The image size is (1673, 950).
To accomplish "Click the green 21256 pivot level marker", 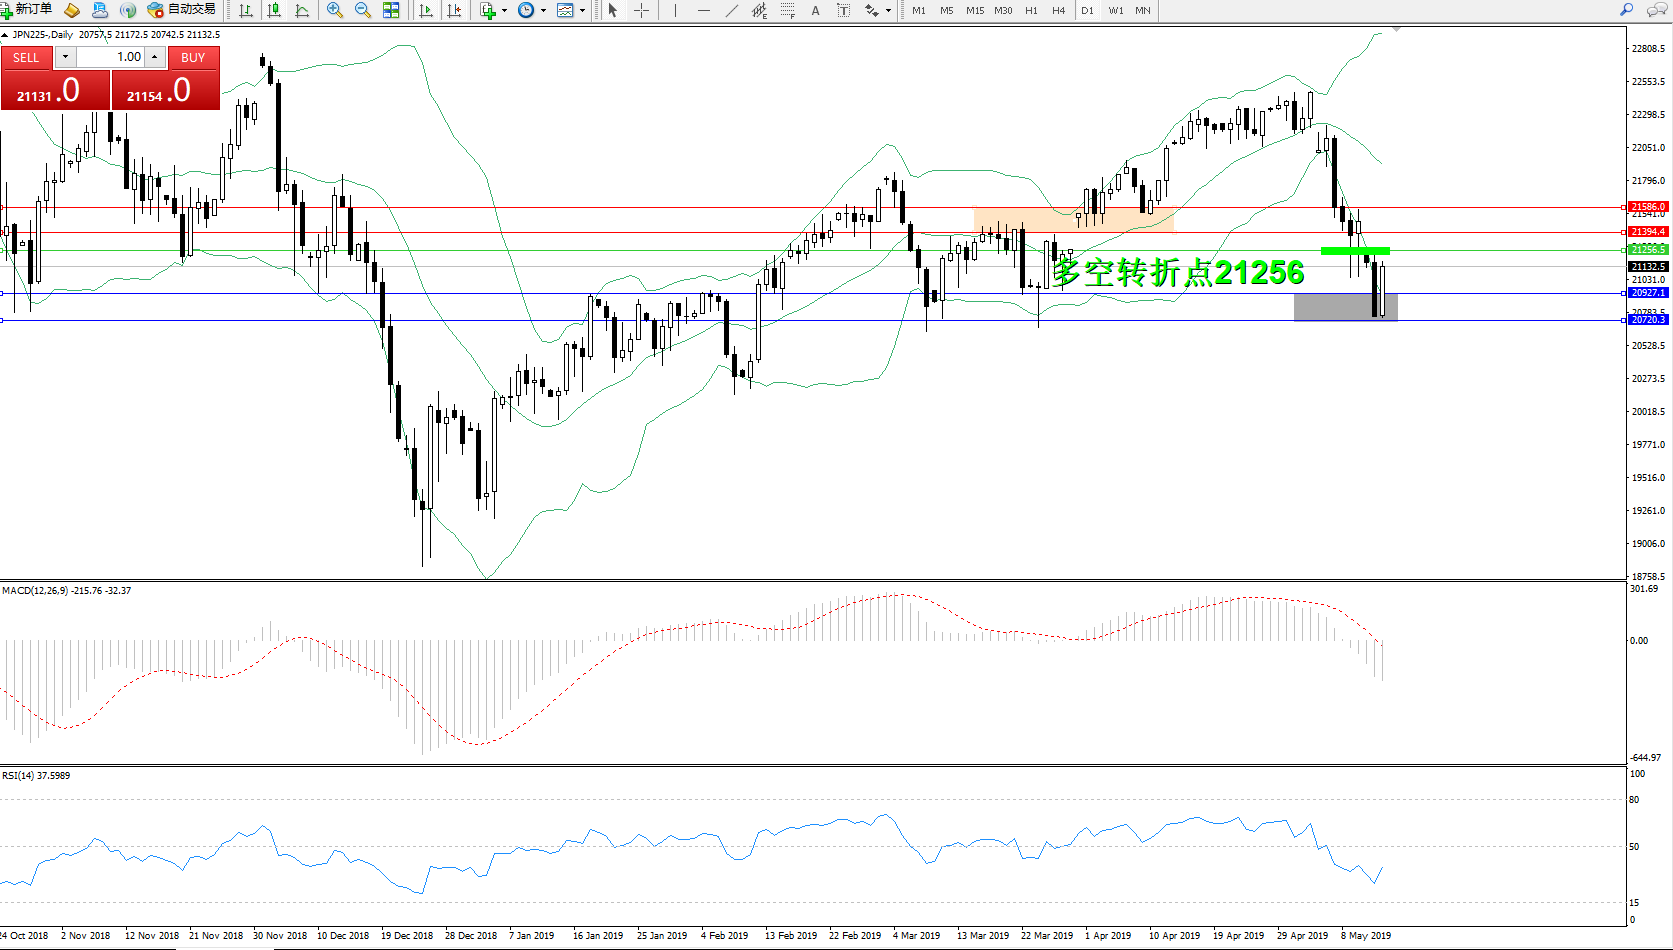I will (x=1355, y=251).
